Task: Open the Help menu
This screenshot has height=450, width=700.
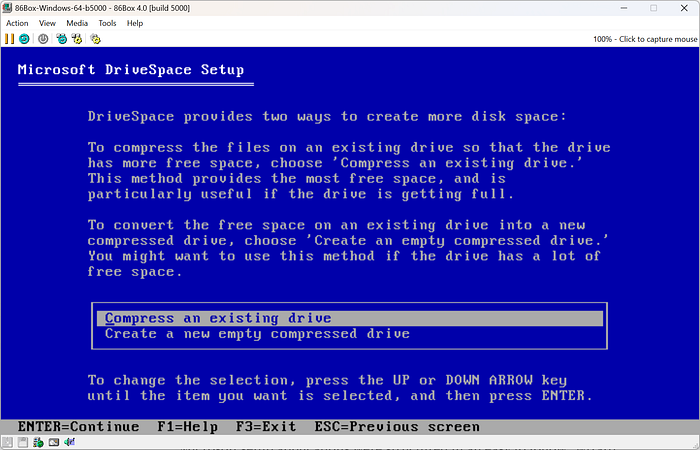Action: pyautogui.click(x=135, y=23)
